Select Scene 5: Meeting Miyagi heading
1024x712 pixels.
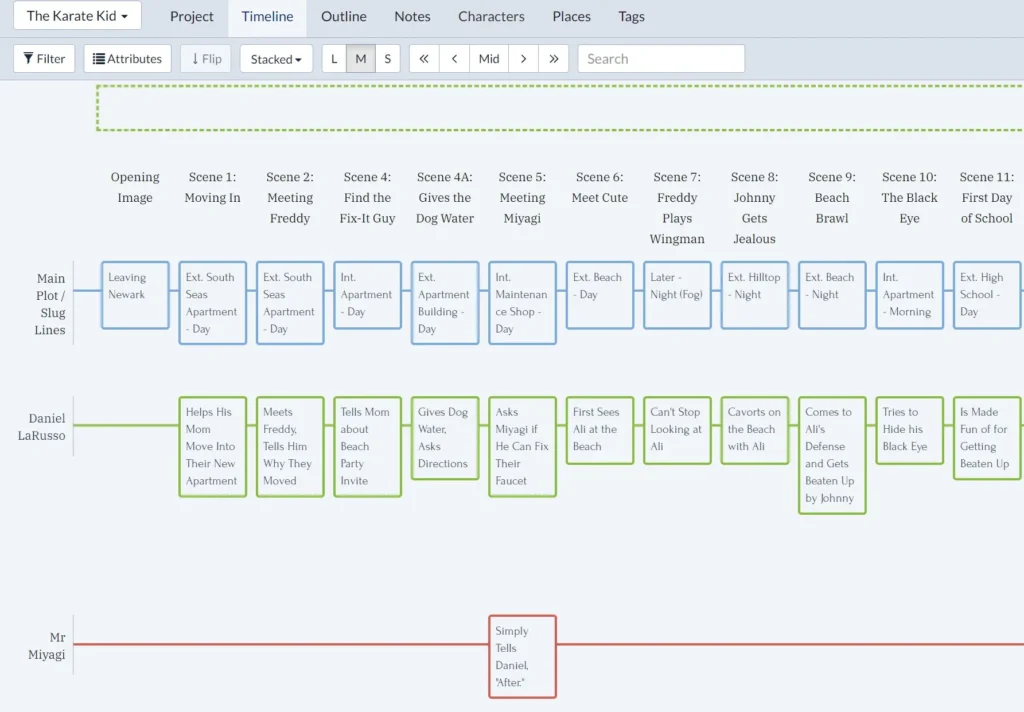(522, 197)
